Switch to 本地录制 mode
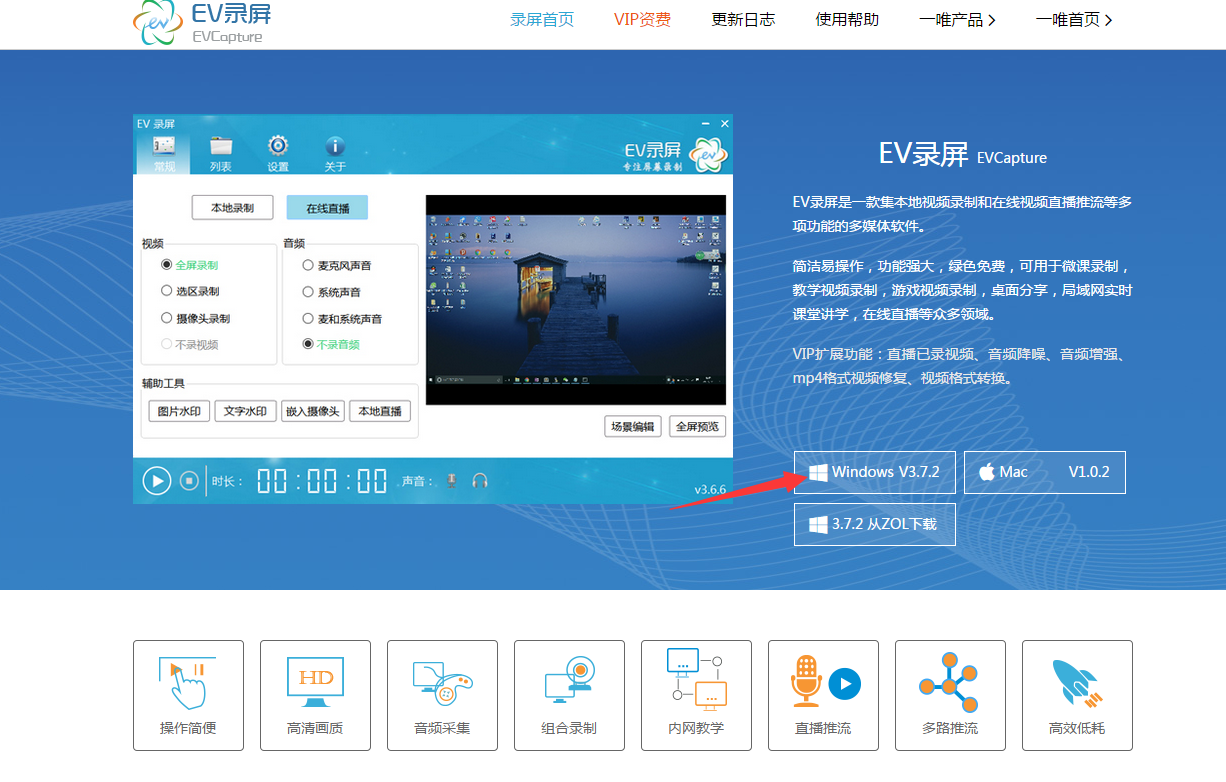Screen dimensions: 1226x782 click(232, 208)
